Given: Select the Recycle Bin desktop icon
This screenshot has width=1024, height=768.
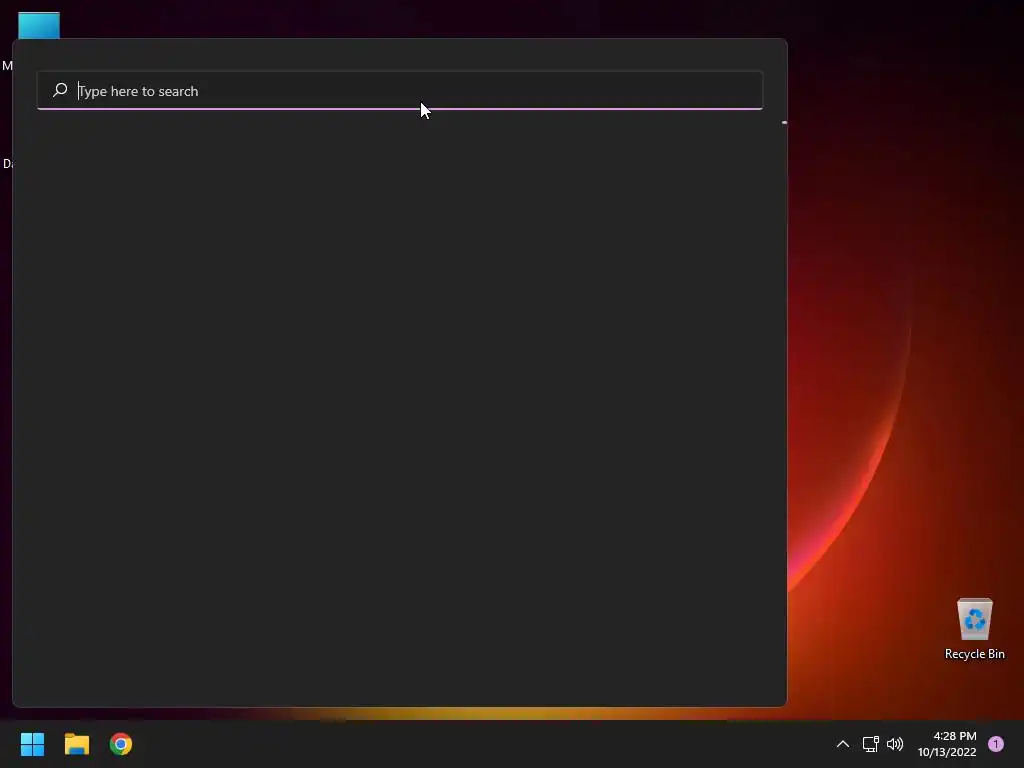Looking at the screenshot, I should 974,629.
